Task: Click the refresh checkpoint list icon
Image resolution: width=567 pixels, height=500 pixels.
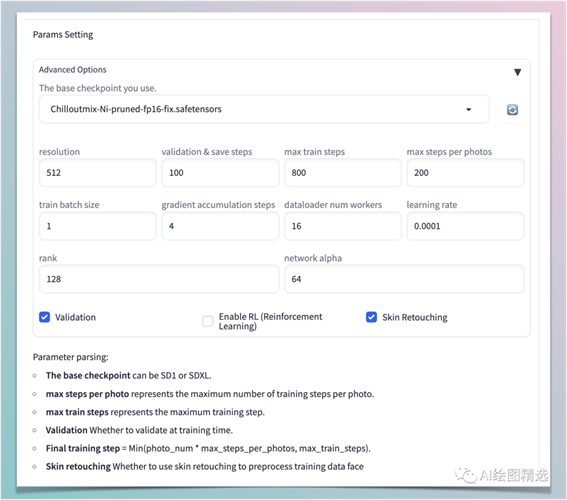Action: point(512,110)
